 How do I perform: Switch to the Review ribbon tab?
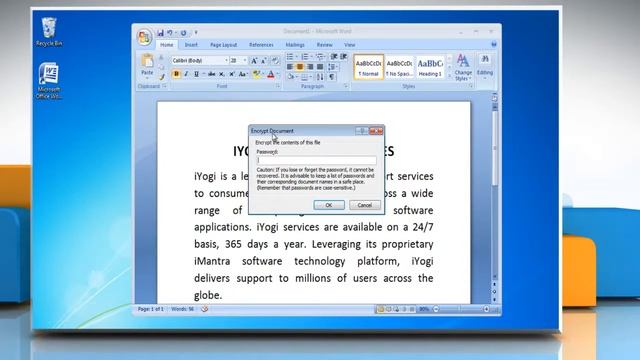[324, 45]
